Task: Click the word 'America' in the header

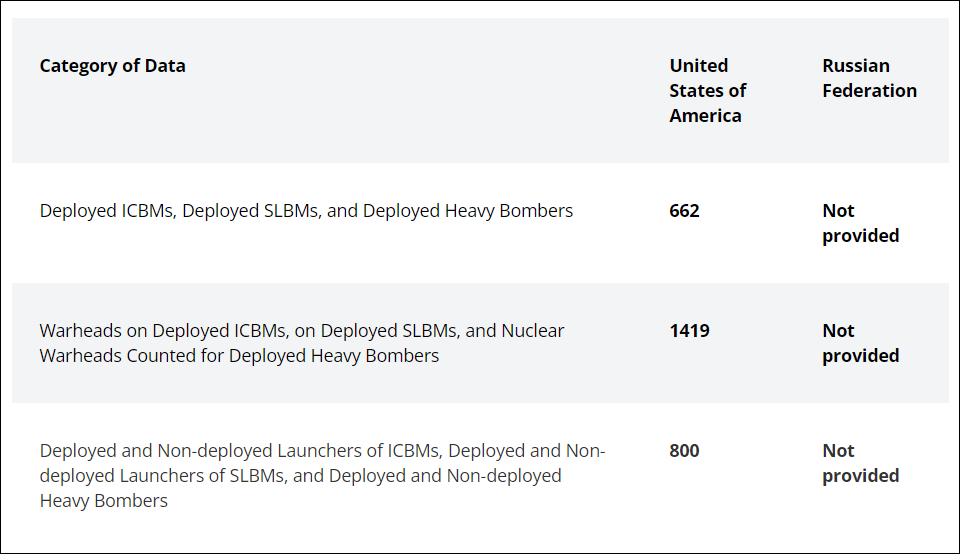Action: tap(705, 116)
